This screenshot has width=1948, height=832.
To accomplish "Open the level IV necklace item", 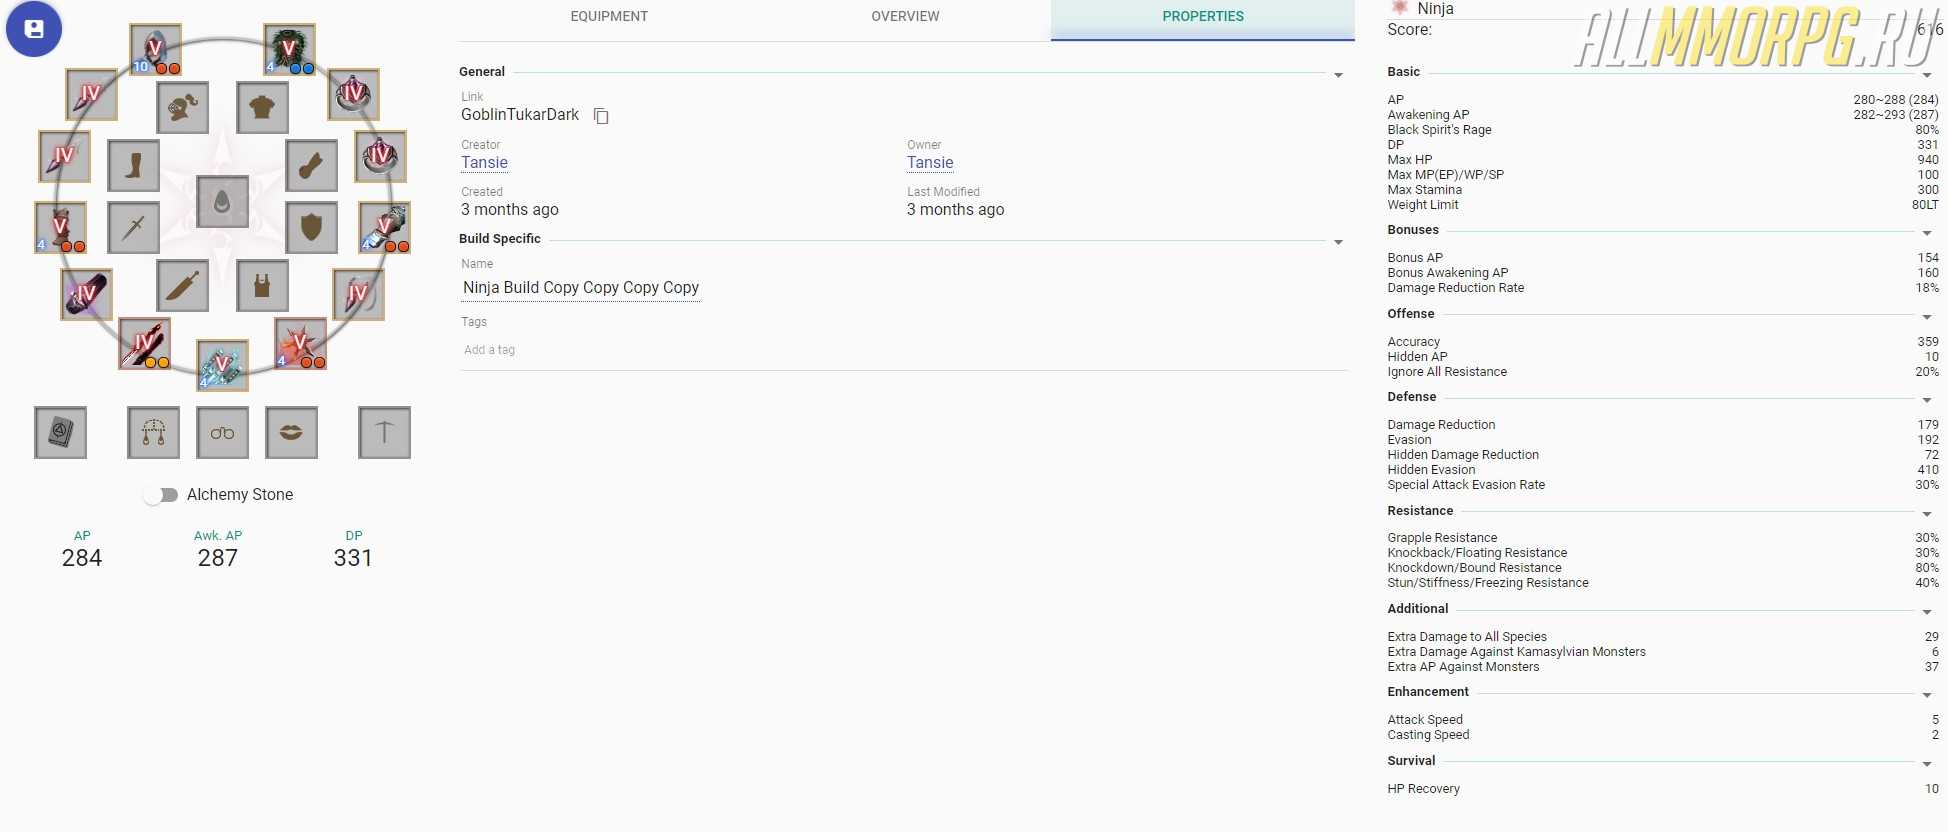I will [358, 294].
